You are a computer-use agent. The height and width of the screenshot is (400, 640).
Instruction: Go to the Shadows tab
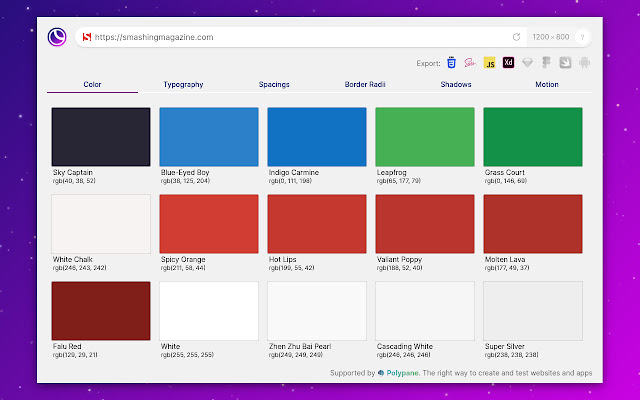pos(455,85)
